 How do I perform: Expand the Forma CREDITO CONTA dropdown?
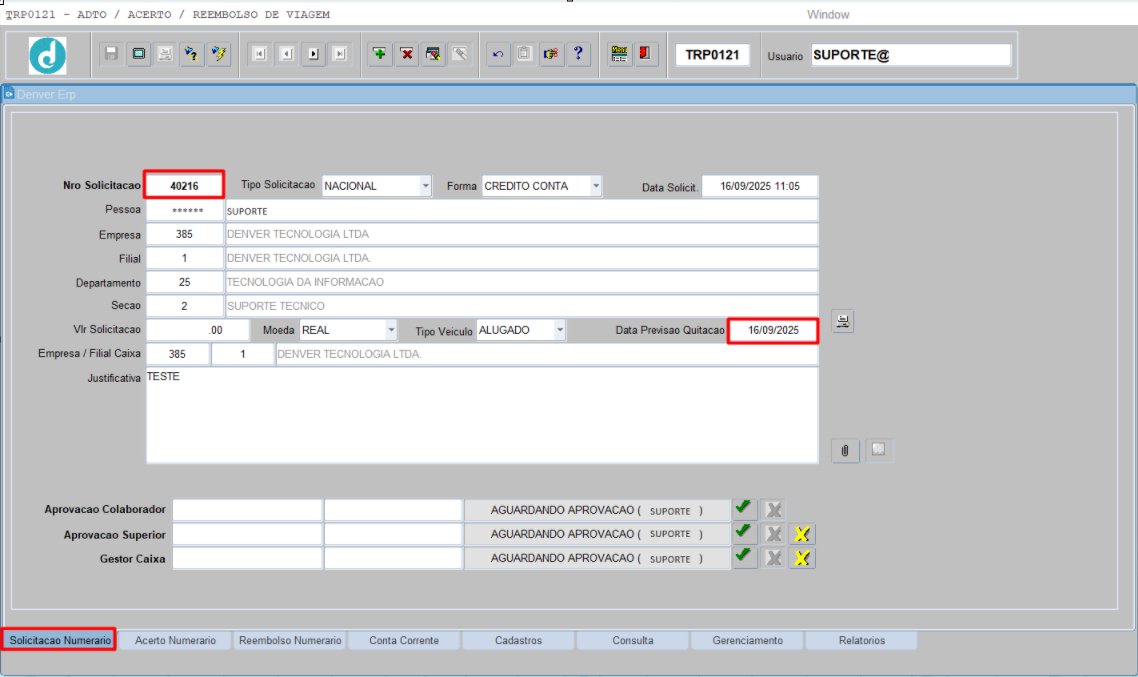point(596,186)
